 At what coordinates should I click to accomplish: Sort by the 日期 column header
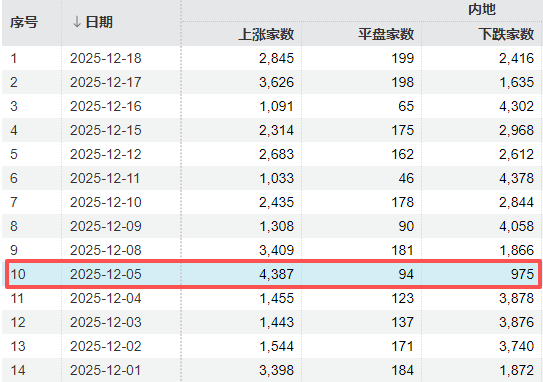pos(99,23)
